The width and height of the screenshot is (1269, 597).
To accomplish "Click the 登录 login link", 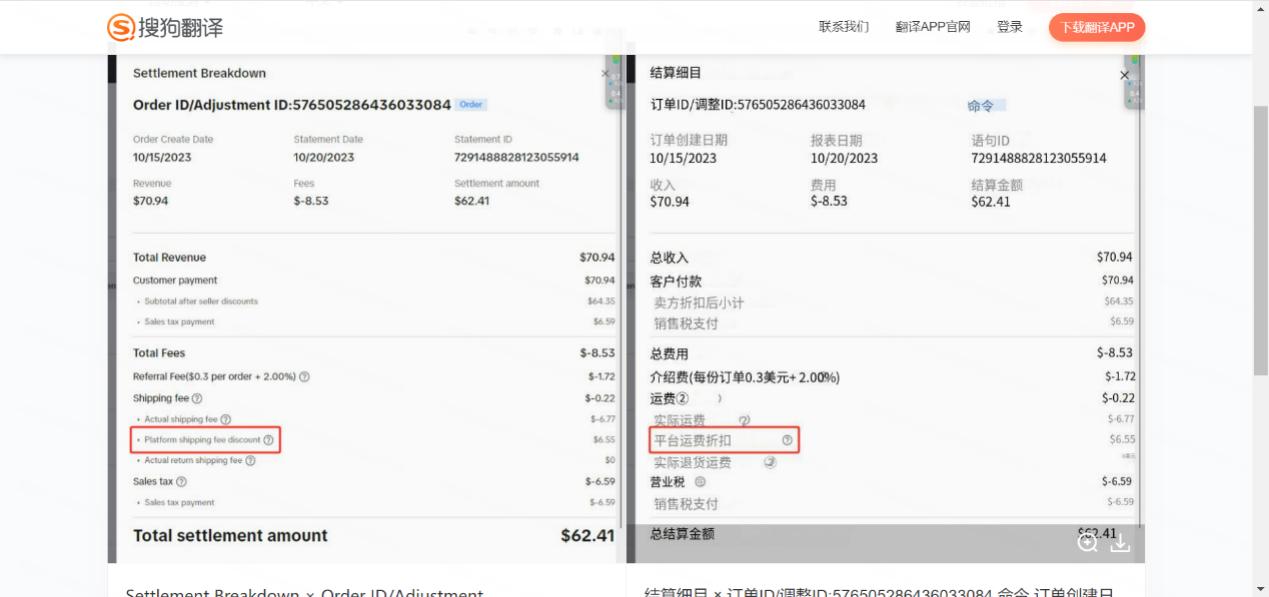I will [x=1010, y=27].
